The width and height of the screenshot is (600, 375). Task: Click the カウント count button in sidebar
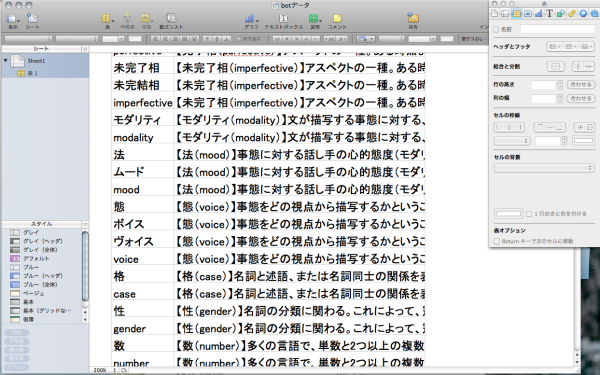tap(16, 367)
